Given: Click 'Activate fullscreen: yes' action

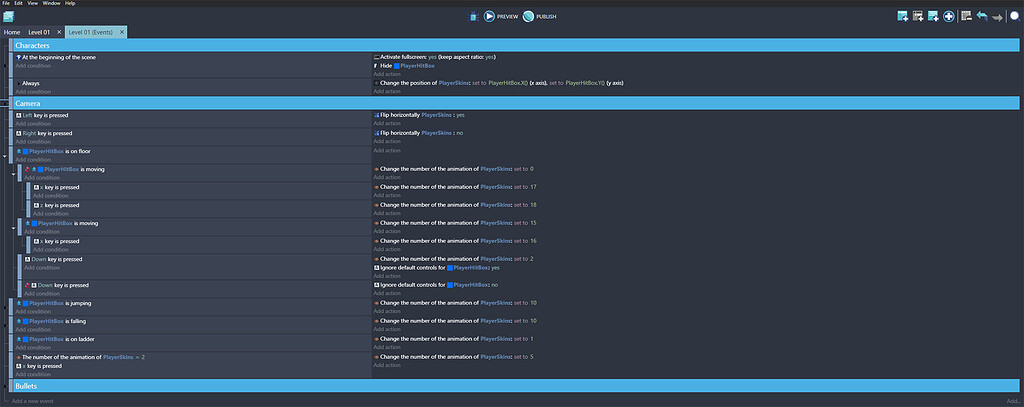Looking at the screenshot, I should pos(434,57).
